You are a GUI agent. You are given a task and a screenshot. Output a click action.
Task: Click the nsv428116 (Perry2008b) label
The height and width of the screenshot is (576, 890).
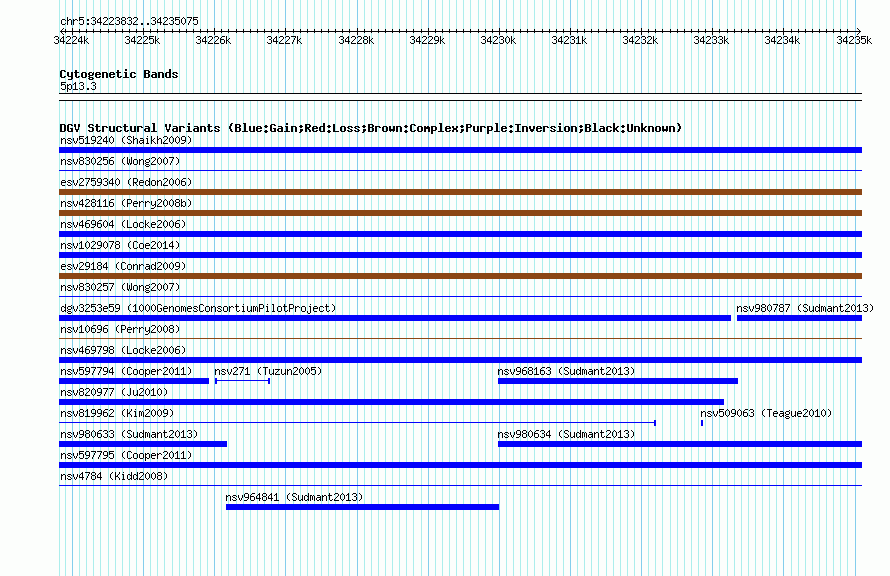point(126,203)
